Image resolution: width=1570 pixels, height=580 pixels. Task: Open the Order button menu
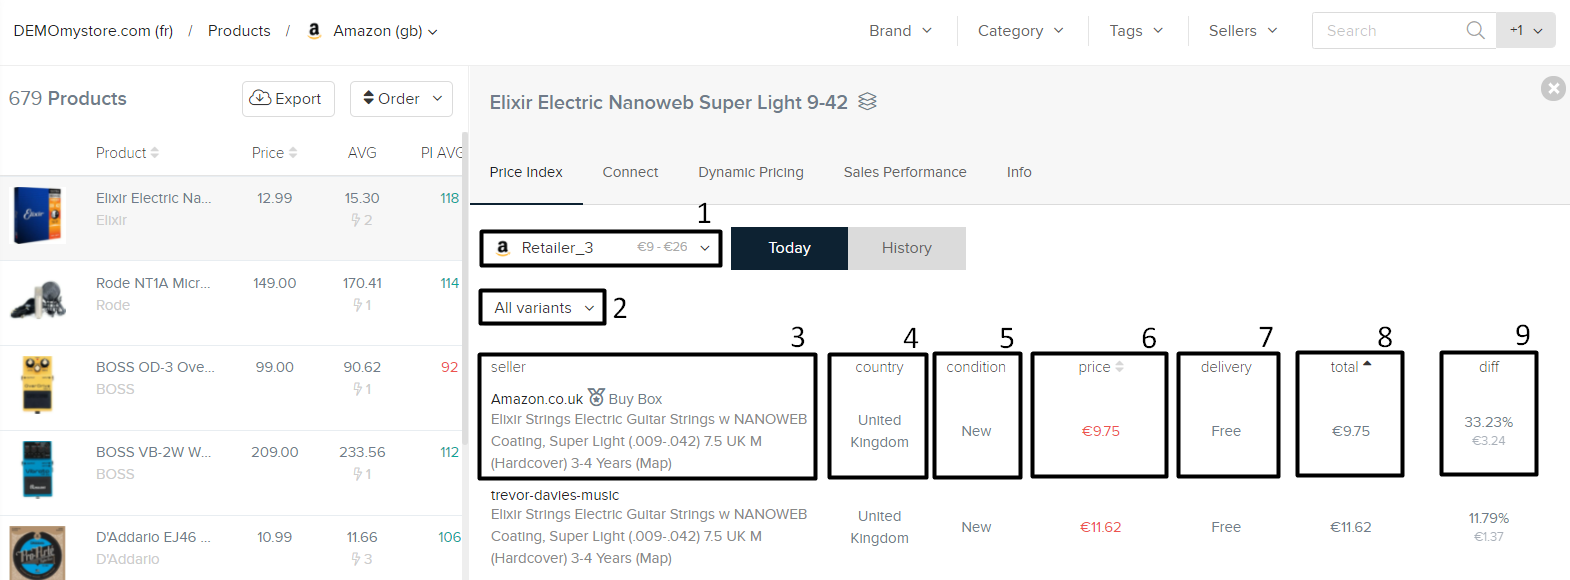coord(401,98)
